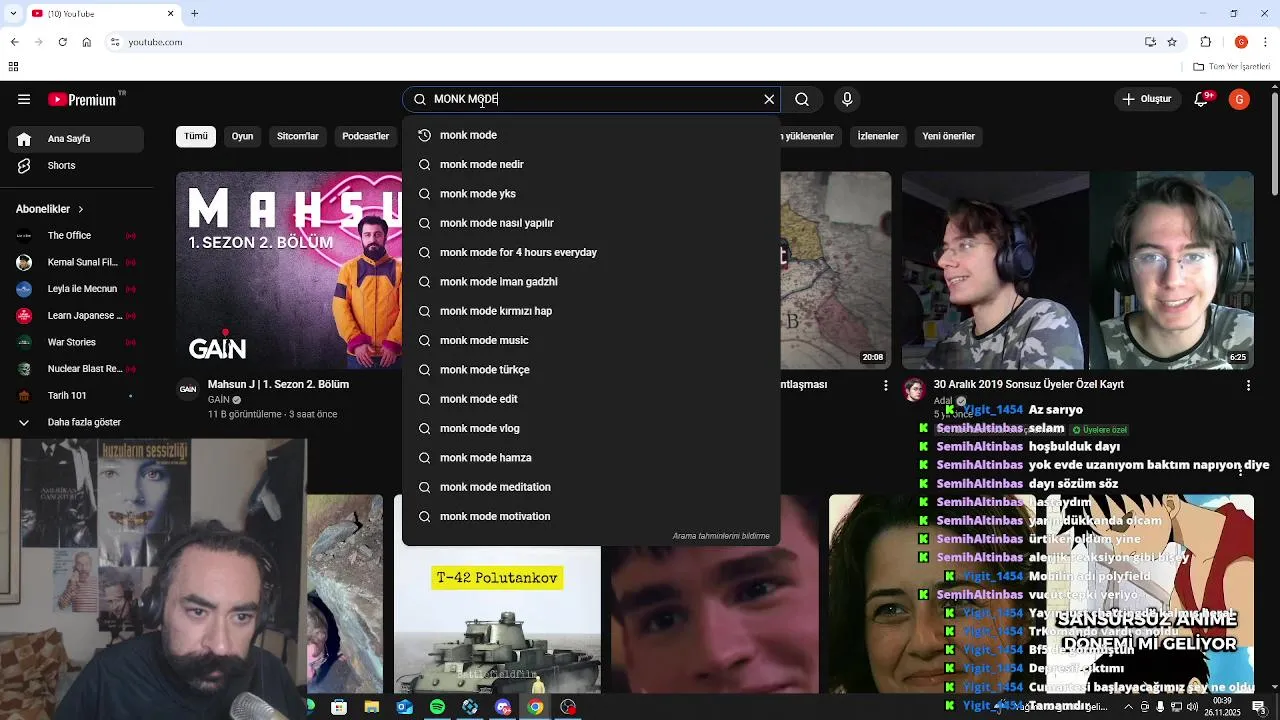Viewport: 1280px width, 720px height.
Task: Open Nuclear Blast Re... subscription
Action: [x=75, y=369]
